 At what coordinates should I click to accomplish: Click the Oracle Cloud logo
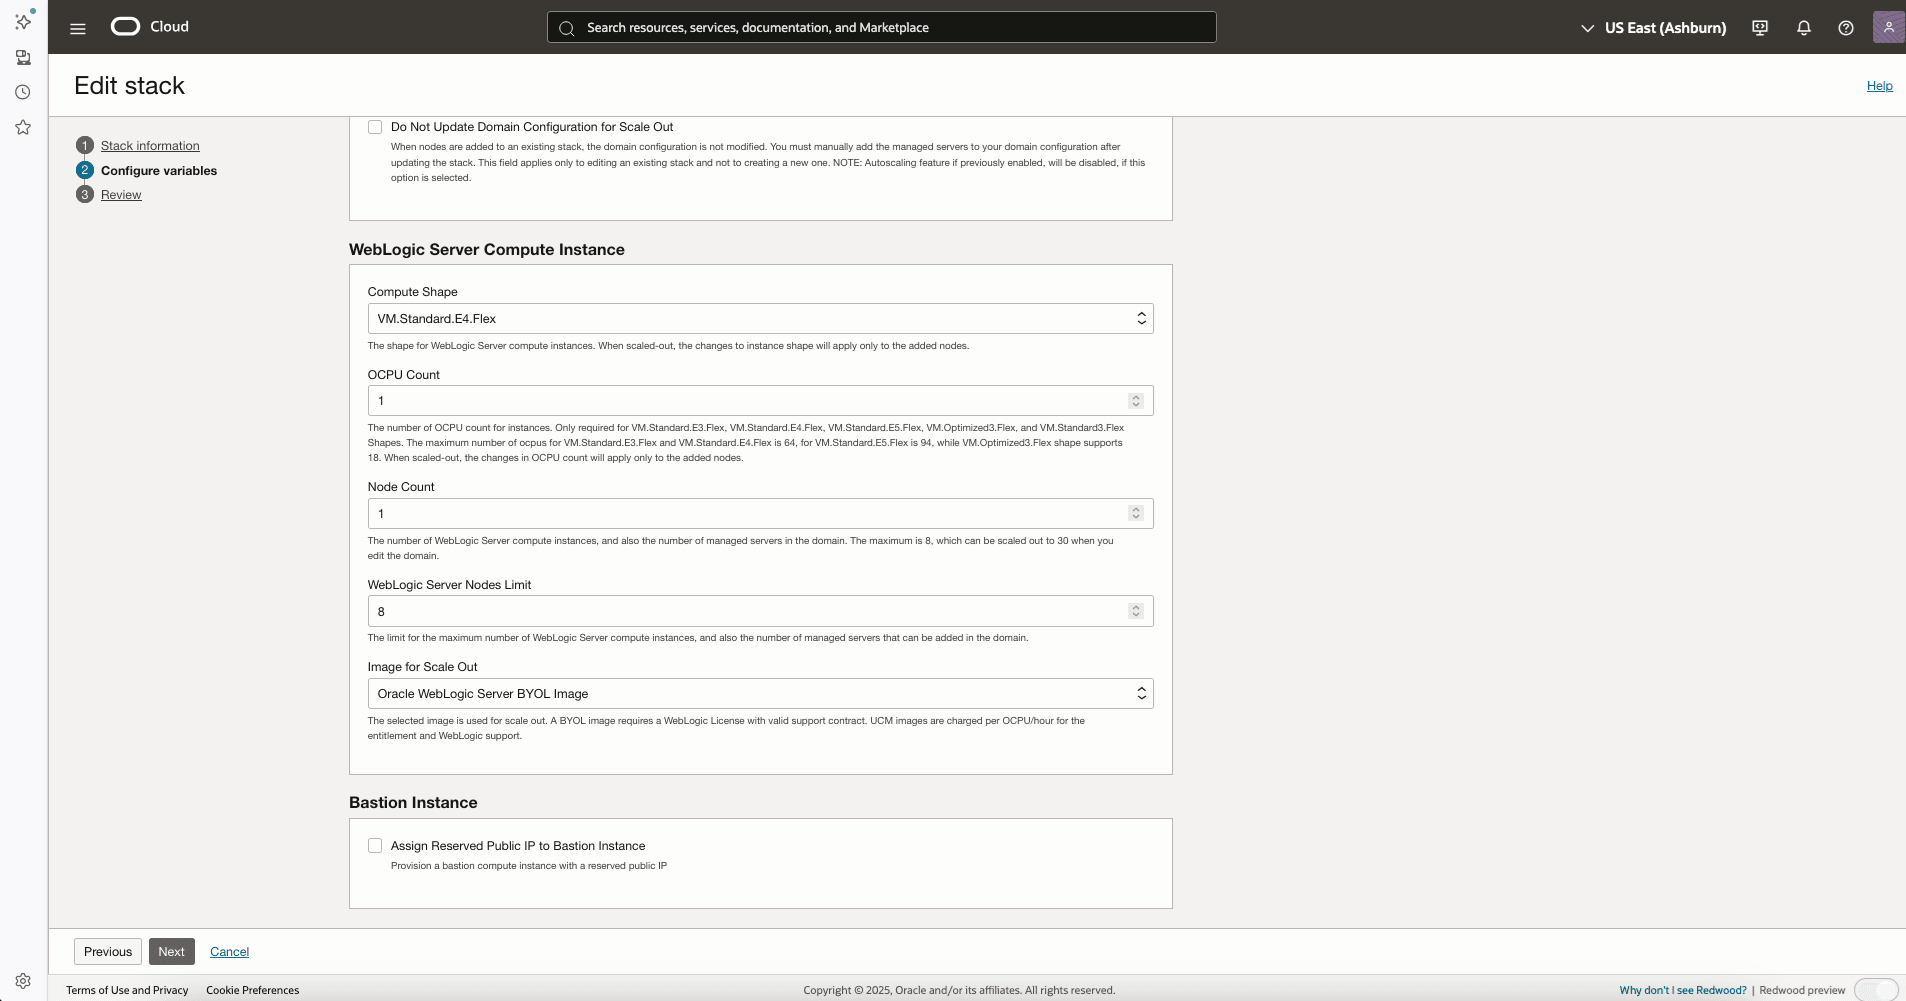pos(150,27)
